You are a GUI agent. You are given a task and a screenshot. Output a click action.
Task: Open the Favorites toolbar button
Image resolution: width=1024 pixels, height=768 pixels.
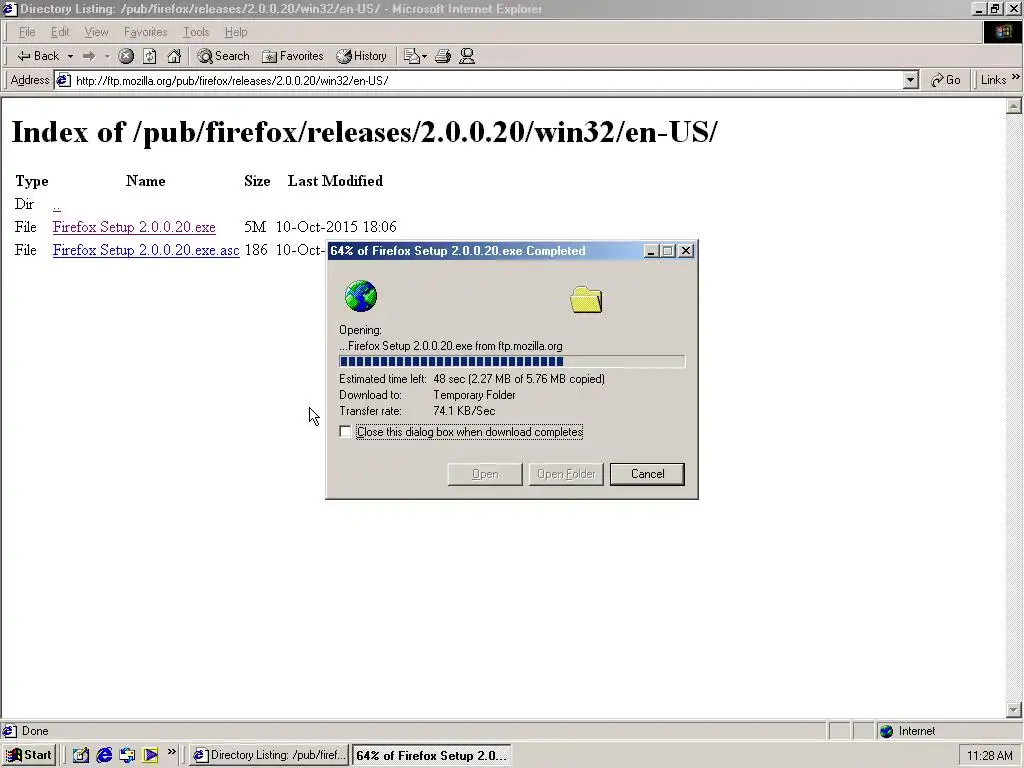pos(293,56)
